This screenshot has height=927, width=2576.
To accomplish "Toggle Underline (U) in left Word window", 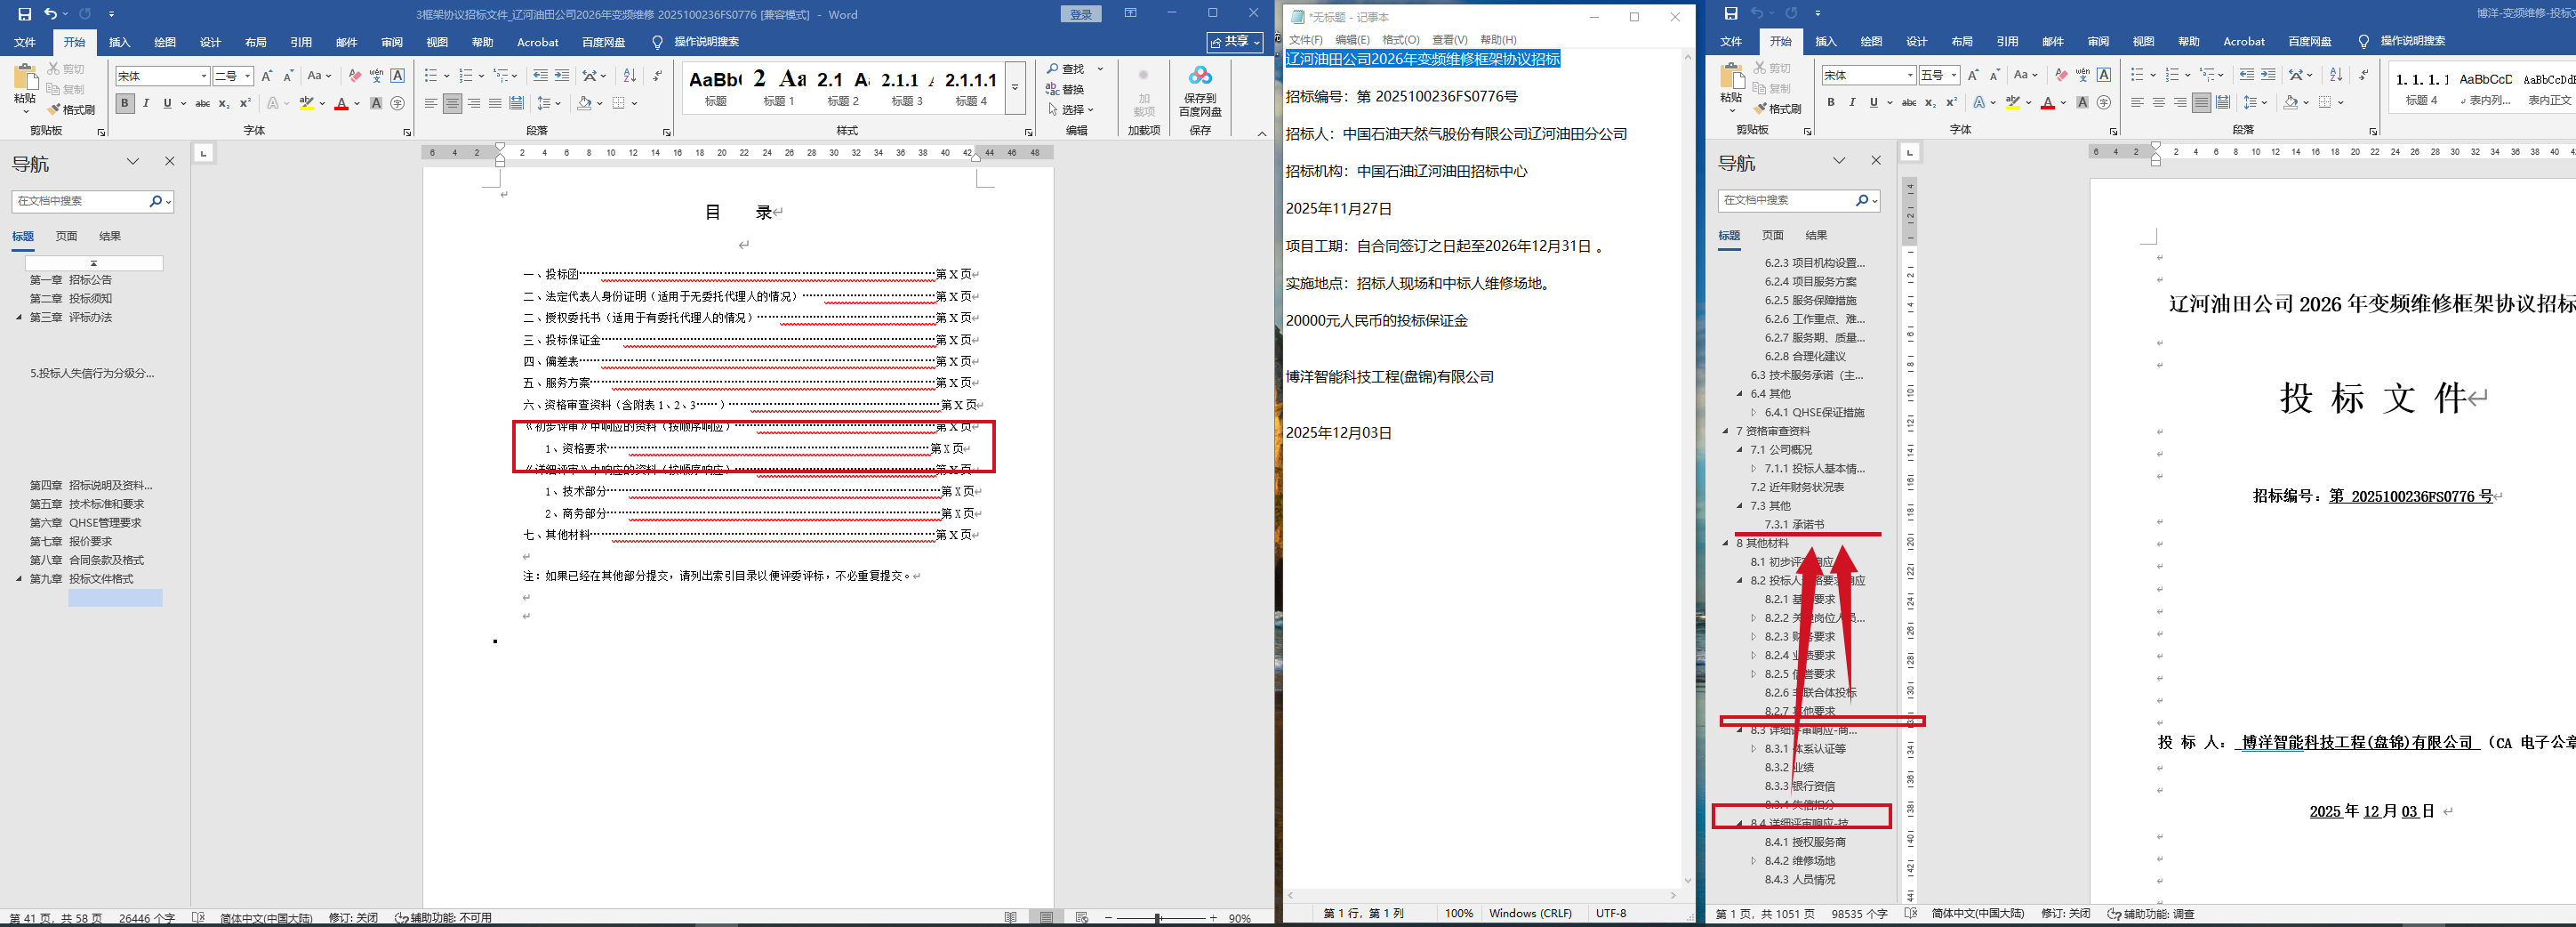I will (x=167, y=103).
